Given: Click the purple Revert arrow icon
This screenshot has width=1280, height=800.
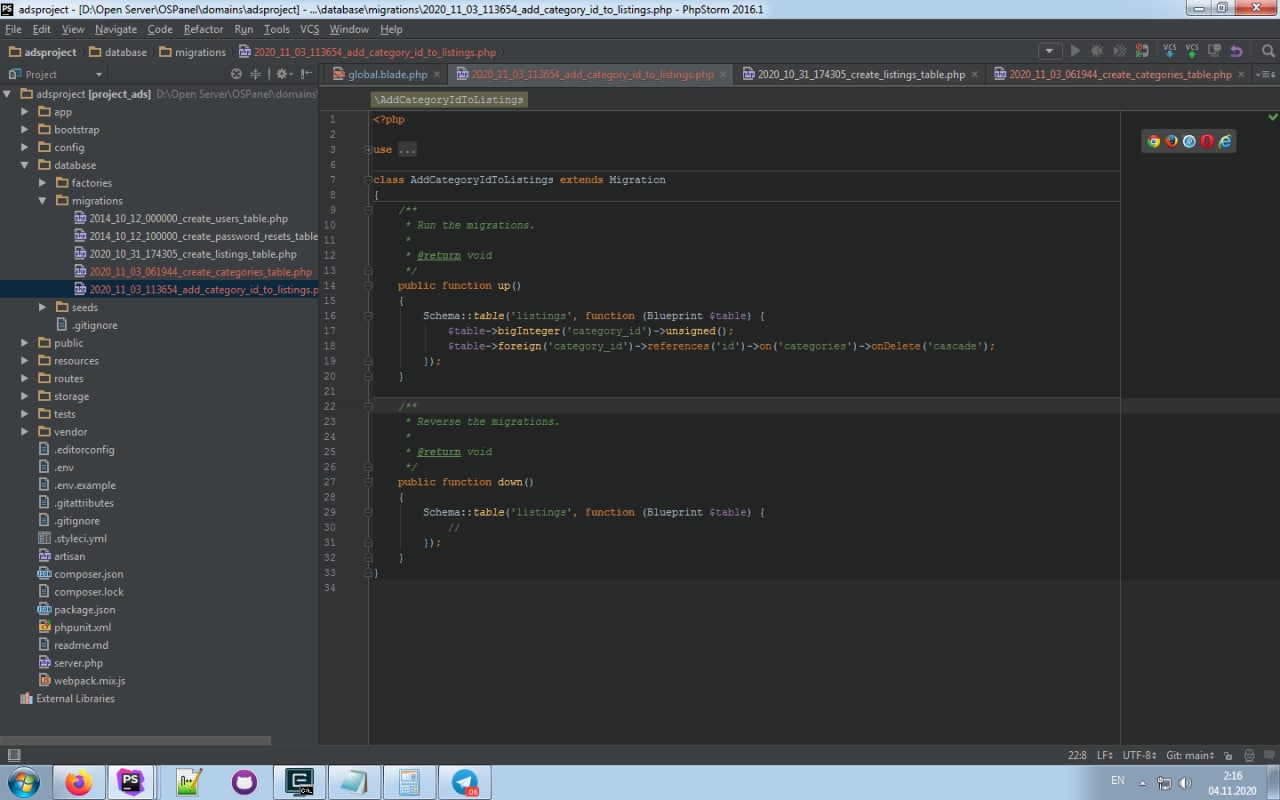Looking at the screenshot, I should coord(1236,51).
